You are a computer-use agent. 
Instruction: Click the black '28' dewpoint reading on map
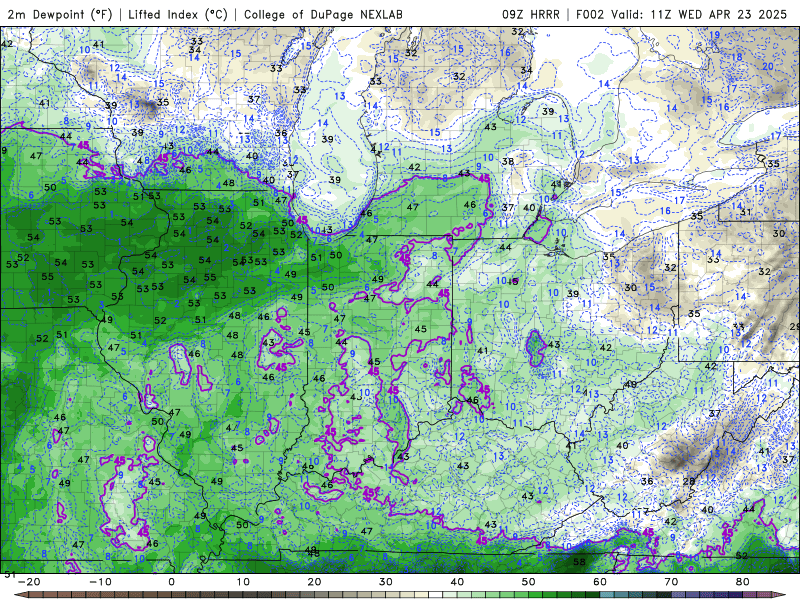click(689, 481)
